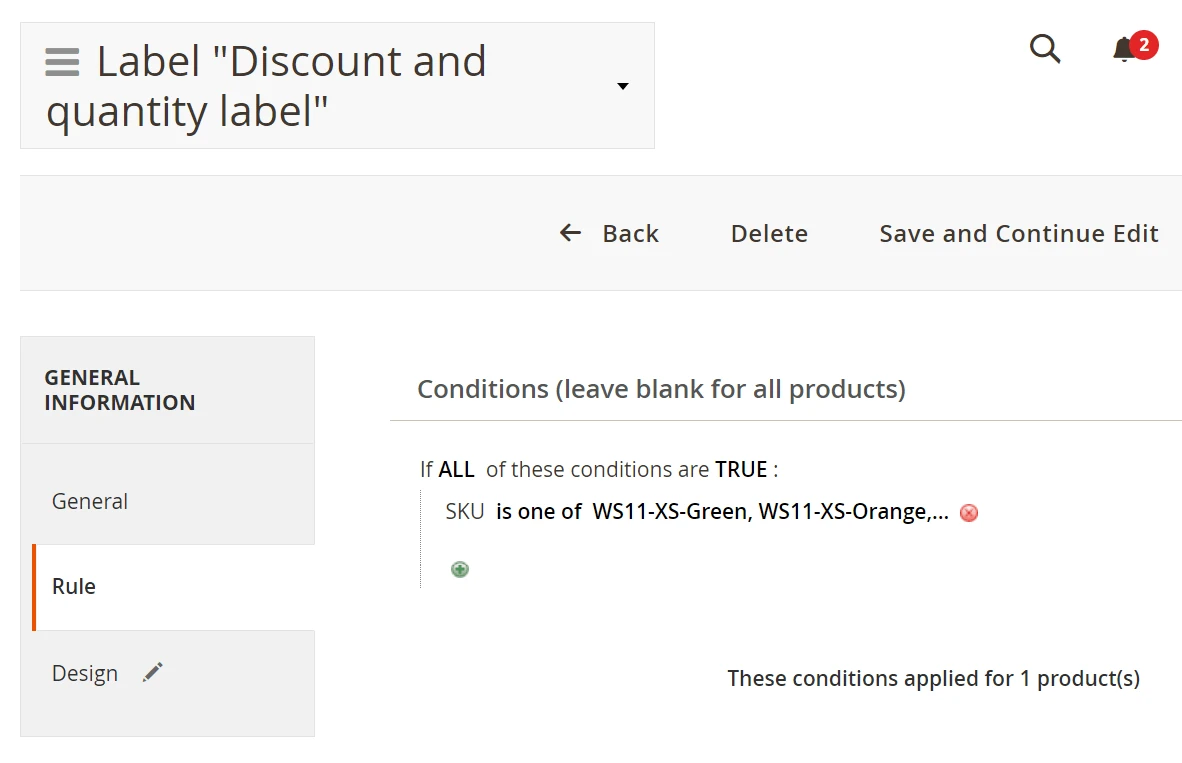Open the Design tab
Image resolution: width=1182 pixels, height=763 pixels.
[85, 674]
